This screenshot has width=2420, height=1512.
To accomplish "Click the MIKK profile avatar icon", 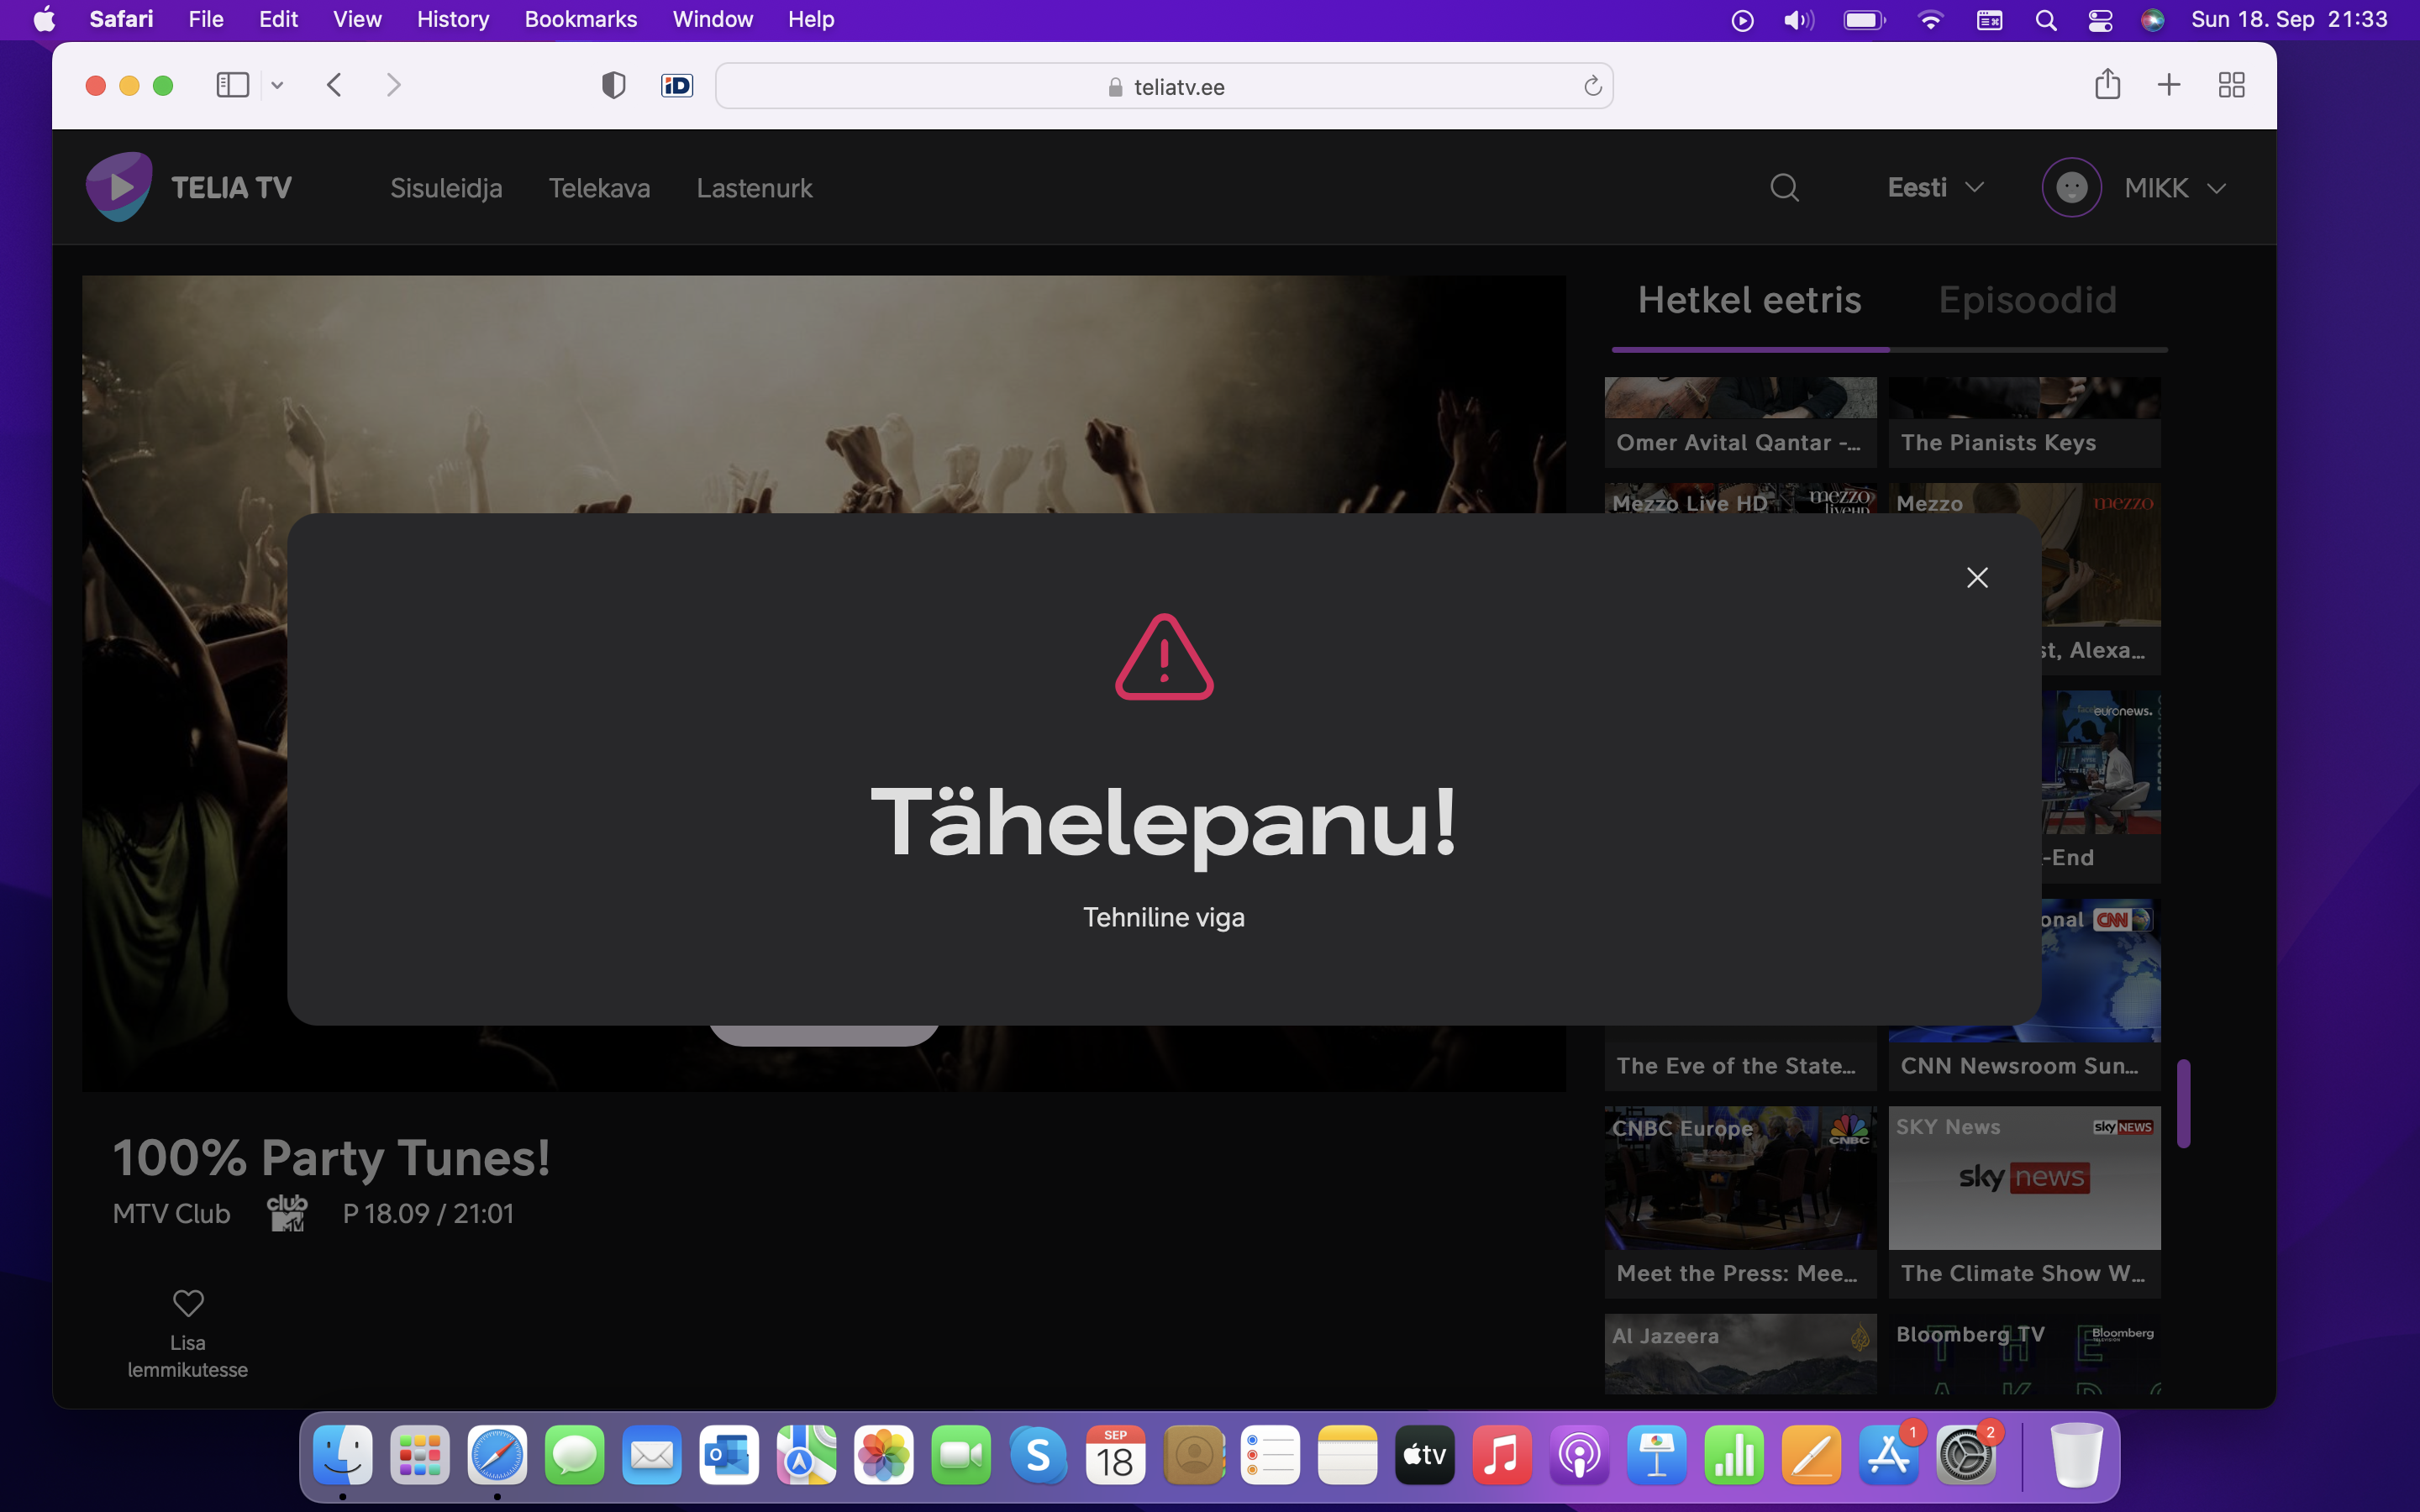I will coord(2071,188).
